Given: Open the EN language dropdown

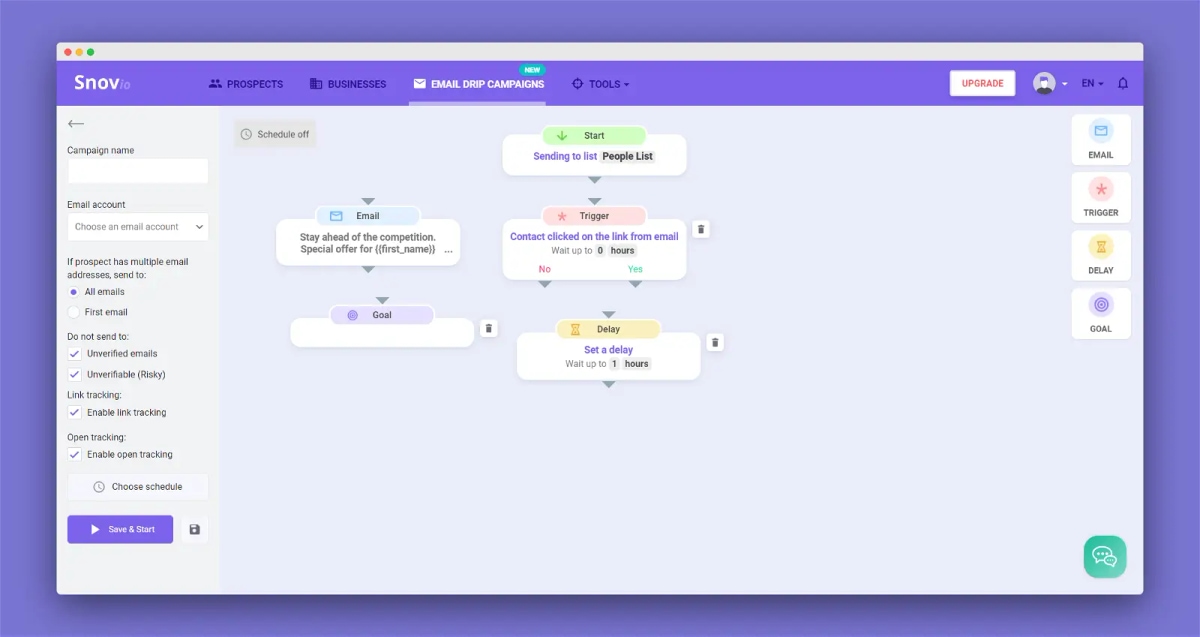Looking at the screenshot, I should (x=1092, y=84).
